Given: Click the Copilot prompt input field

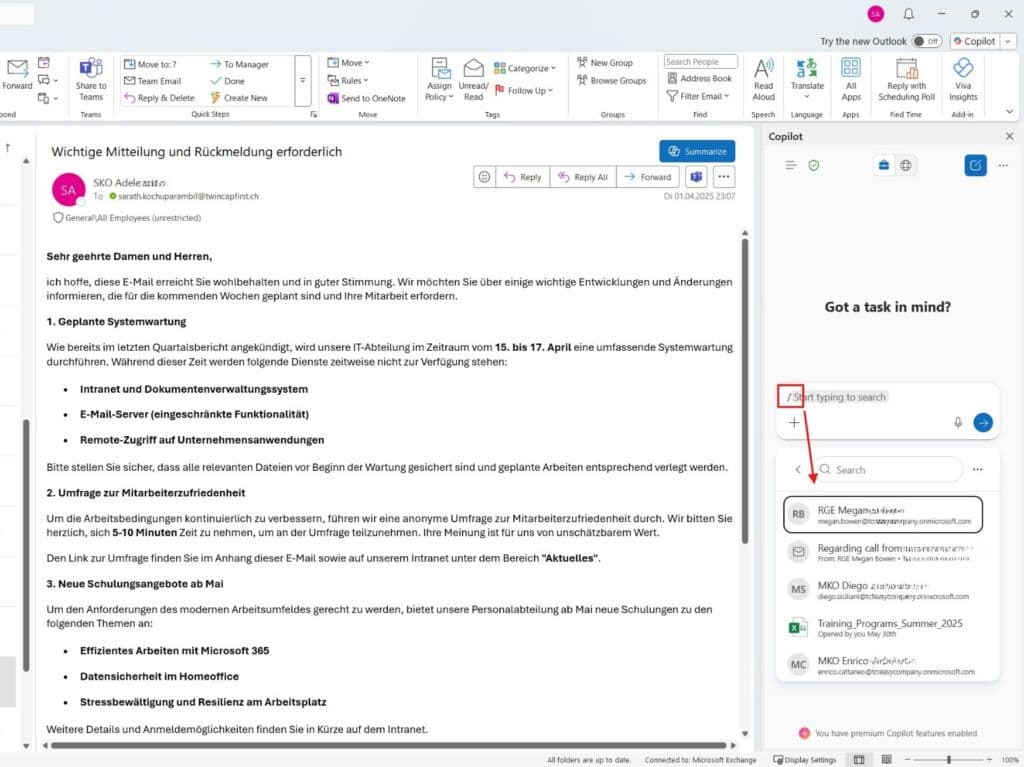Looking at the screenshot, I should pos(888,397).
